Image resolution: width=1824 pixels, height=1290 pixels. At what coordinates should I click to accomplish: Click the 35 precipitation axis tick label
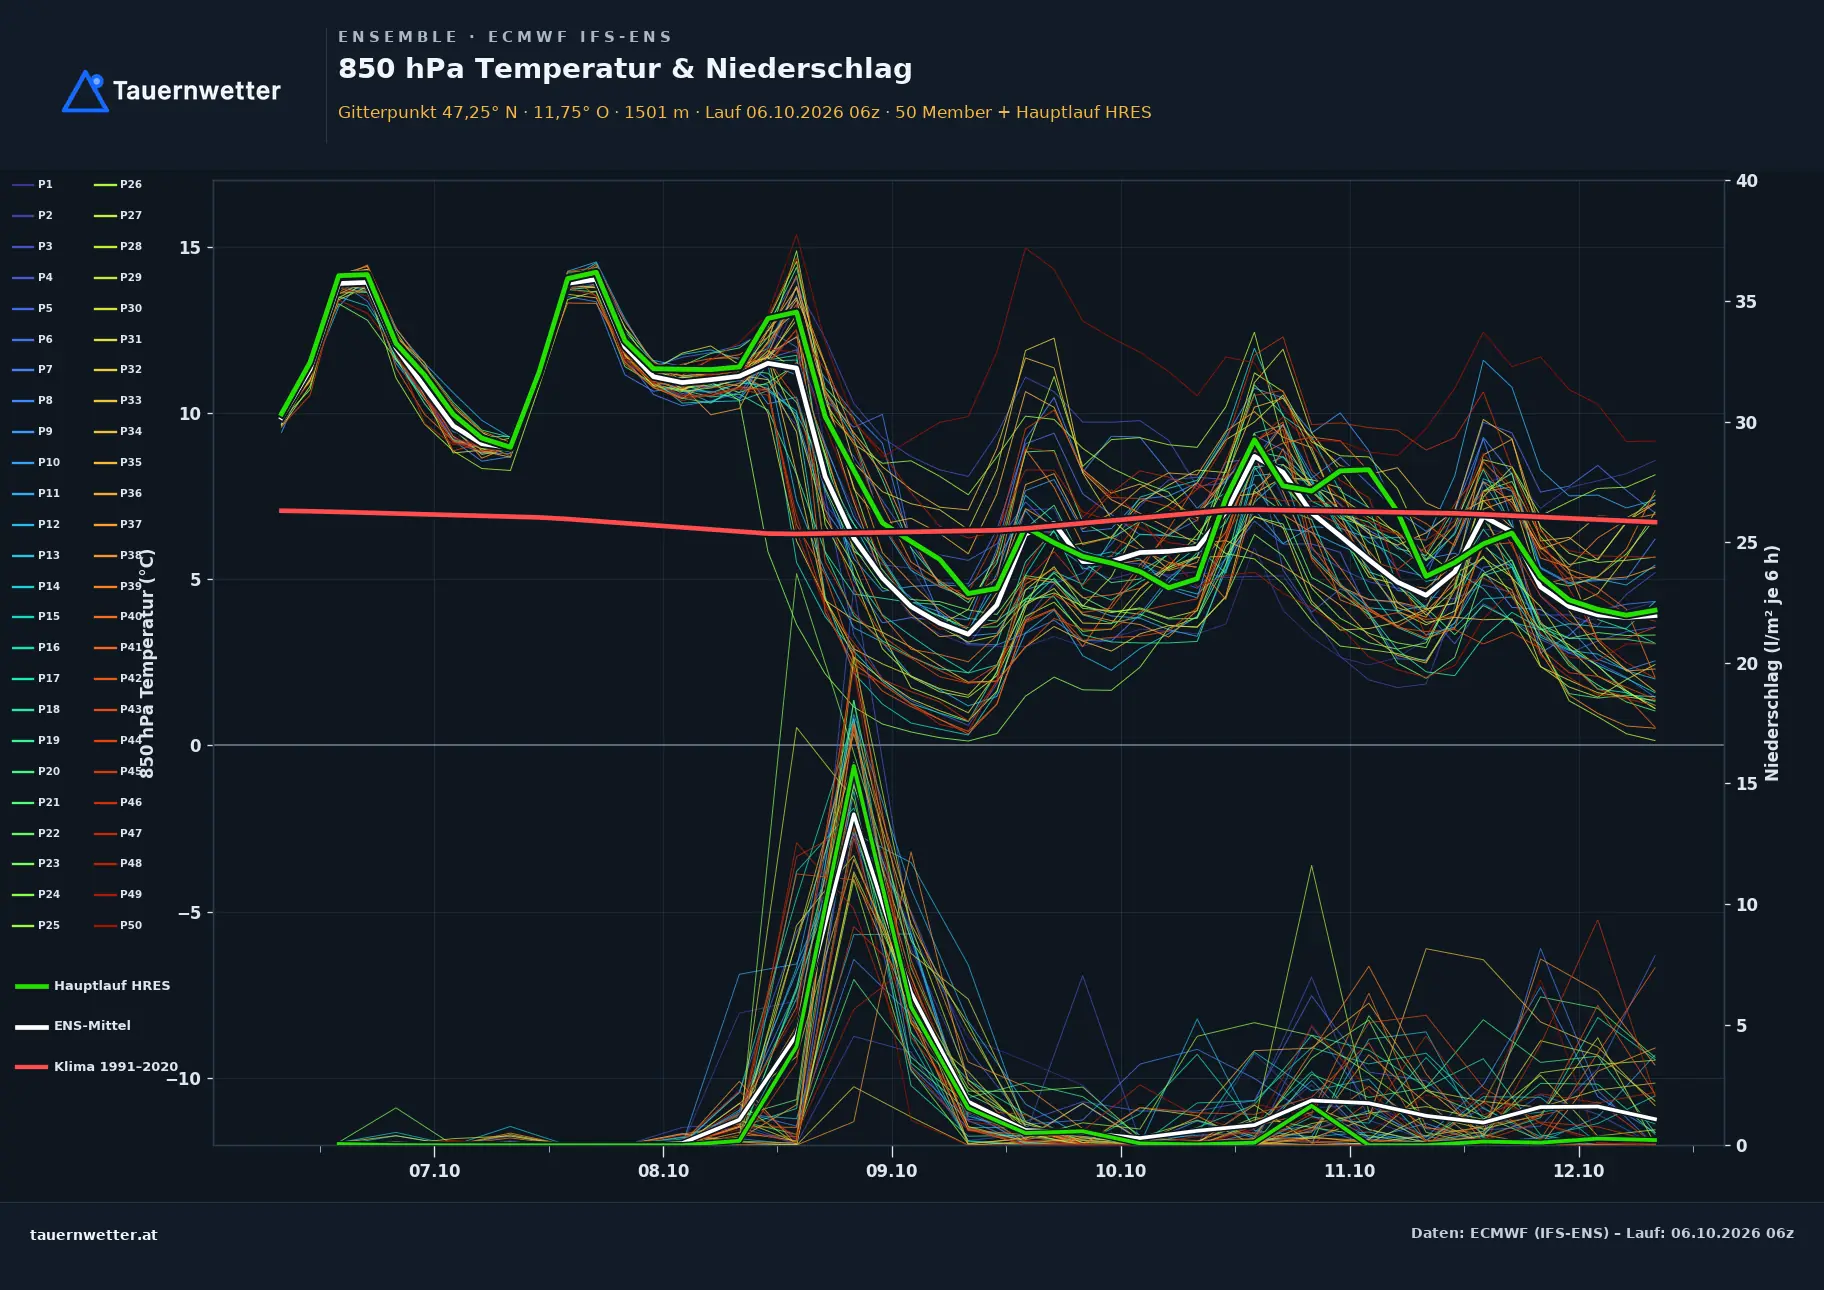pos(1746,302)
